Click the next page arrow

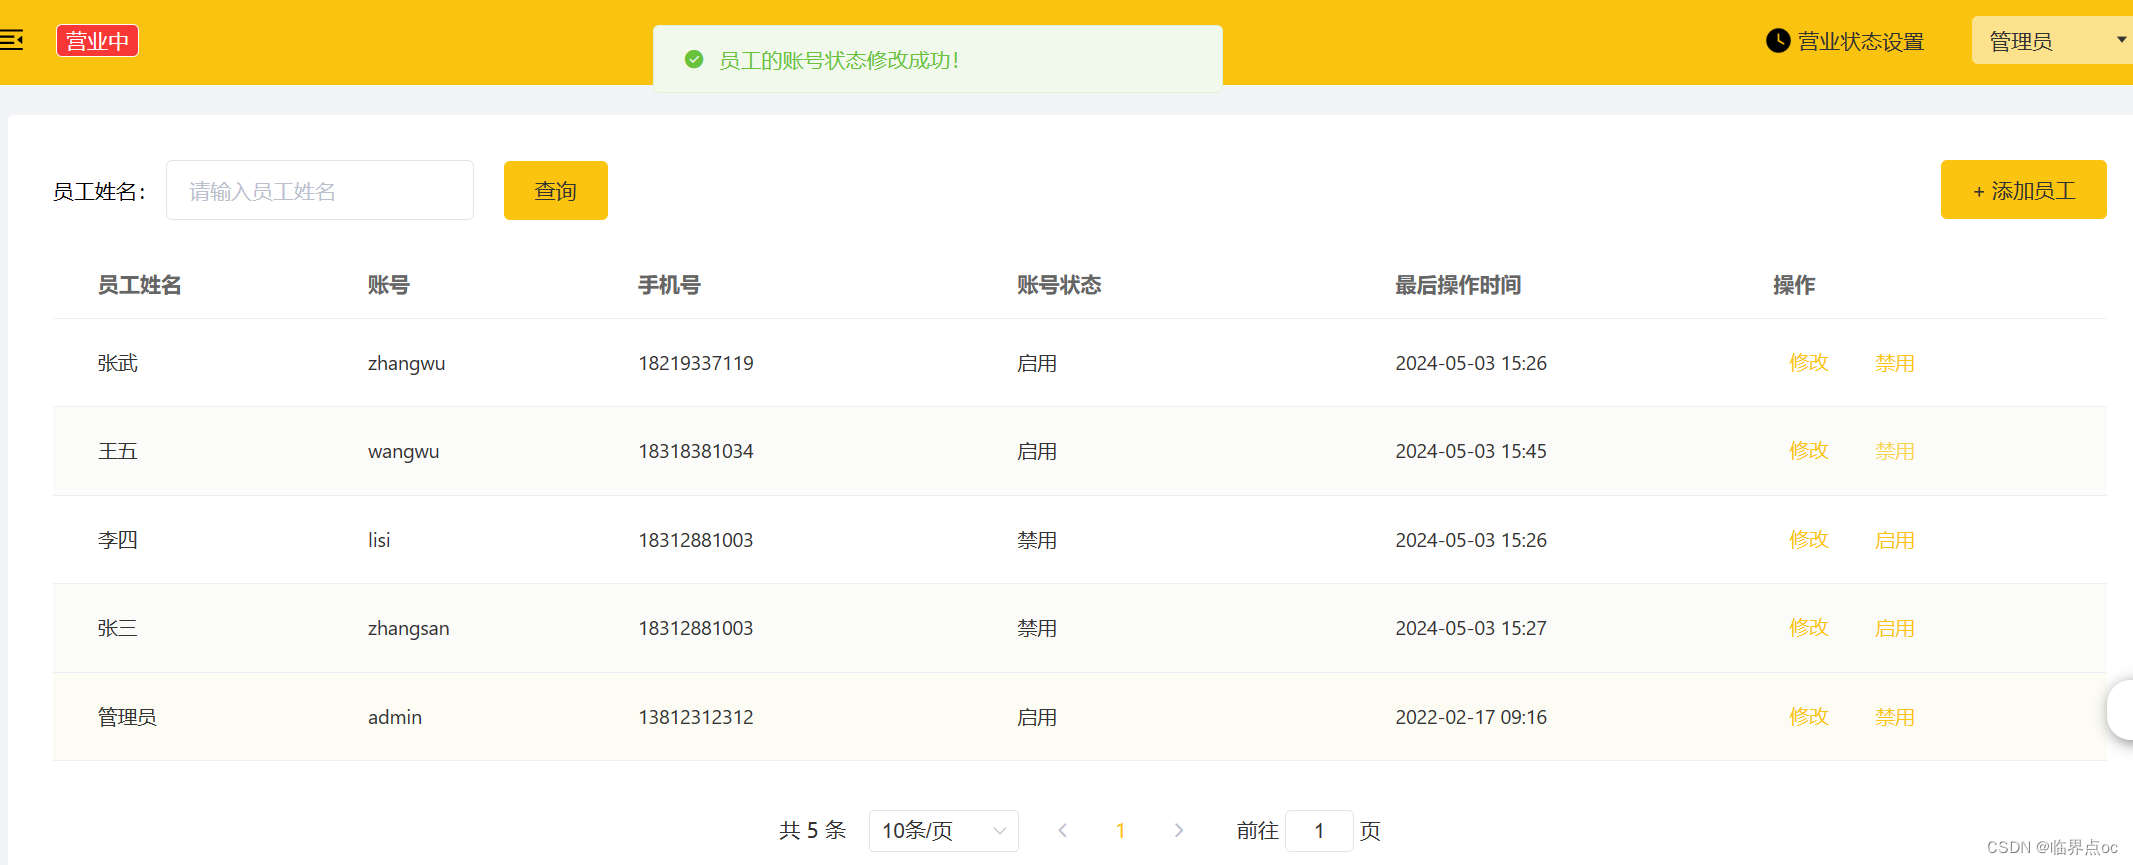pyautogui.click(x=1178, y=831)
